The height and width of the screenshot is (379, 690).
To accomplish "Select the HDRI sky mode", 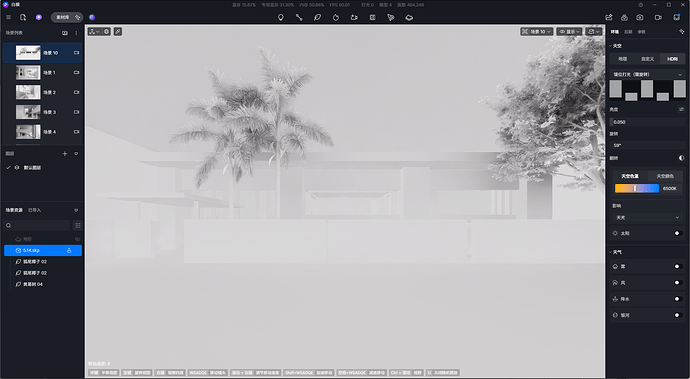I will pyautogui.click(x=672, y=59).
